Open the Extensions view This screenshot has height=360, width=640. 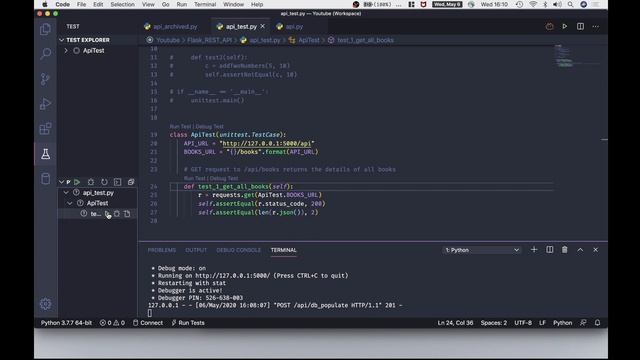pyautogui.click(x=45, y=129)
